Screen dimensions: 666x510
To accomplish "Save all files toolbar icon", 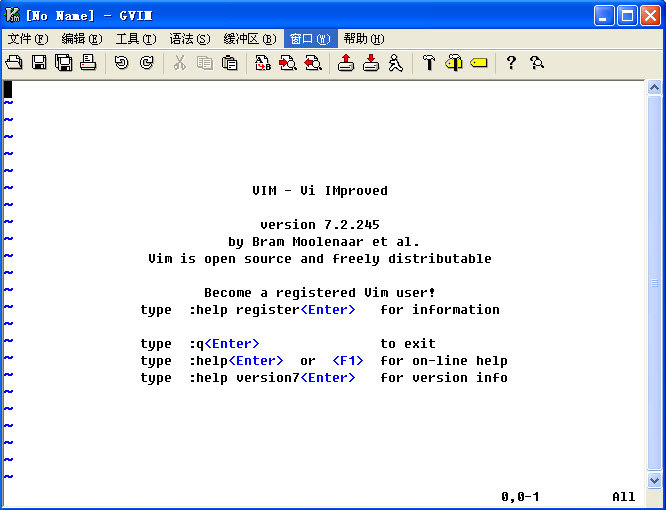I will click(64, 63).
